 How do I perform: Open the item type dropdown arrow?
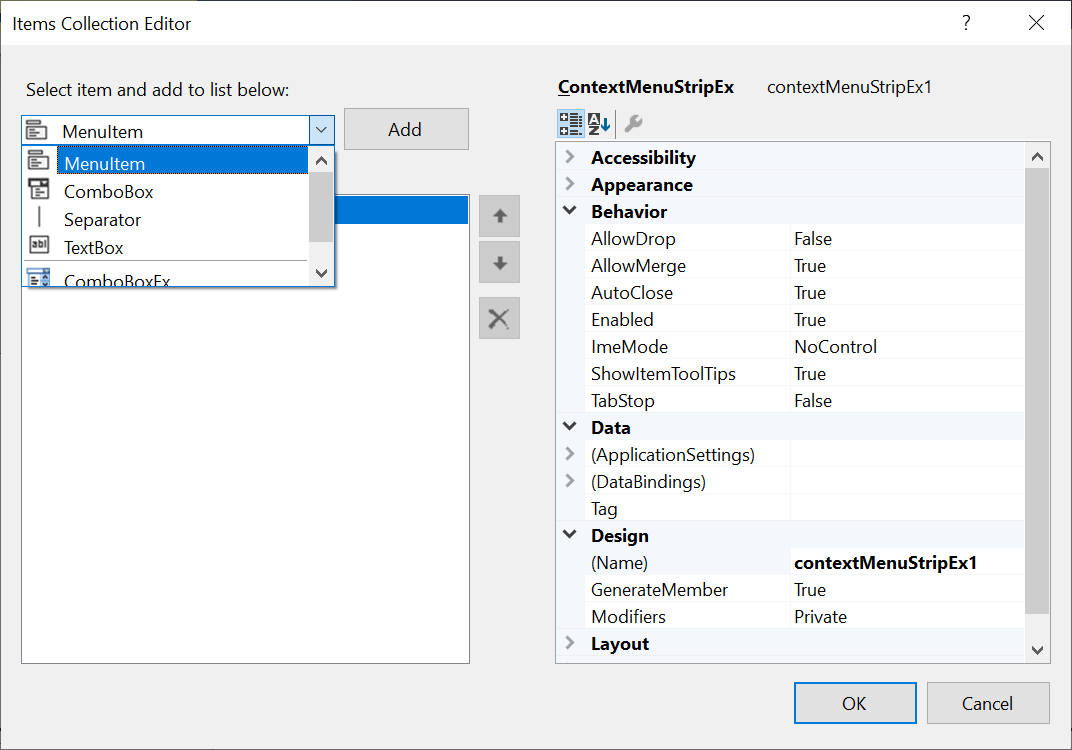pyautogui.click(x=322, y=129)
